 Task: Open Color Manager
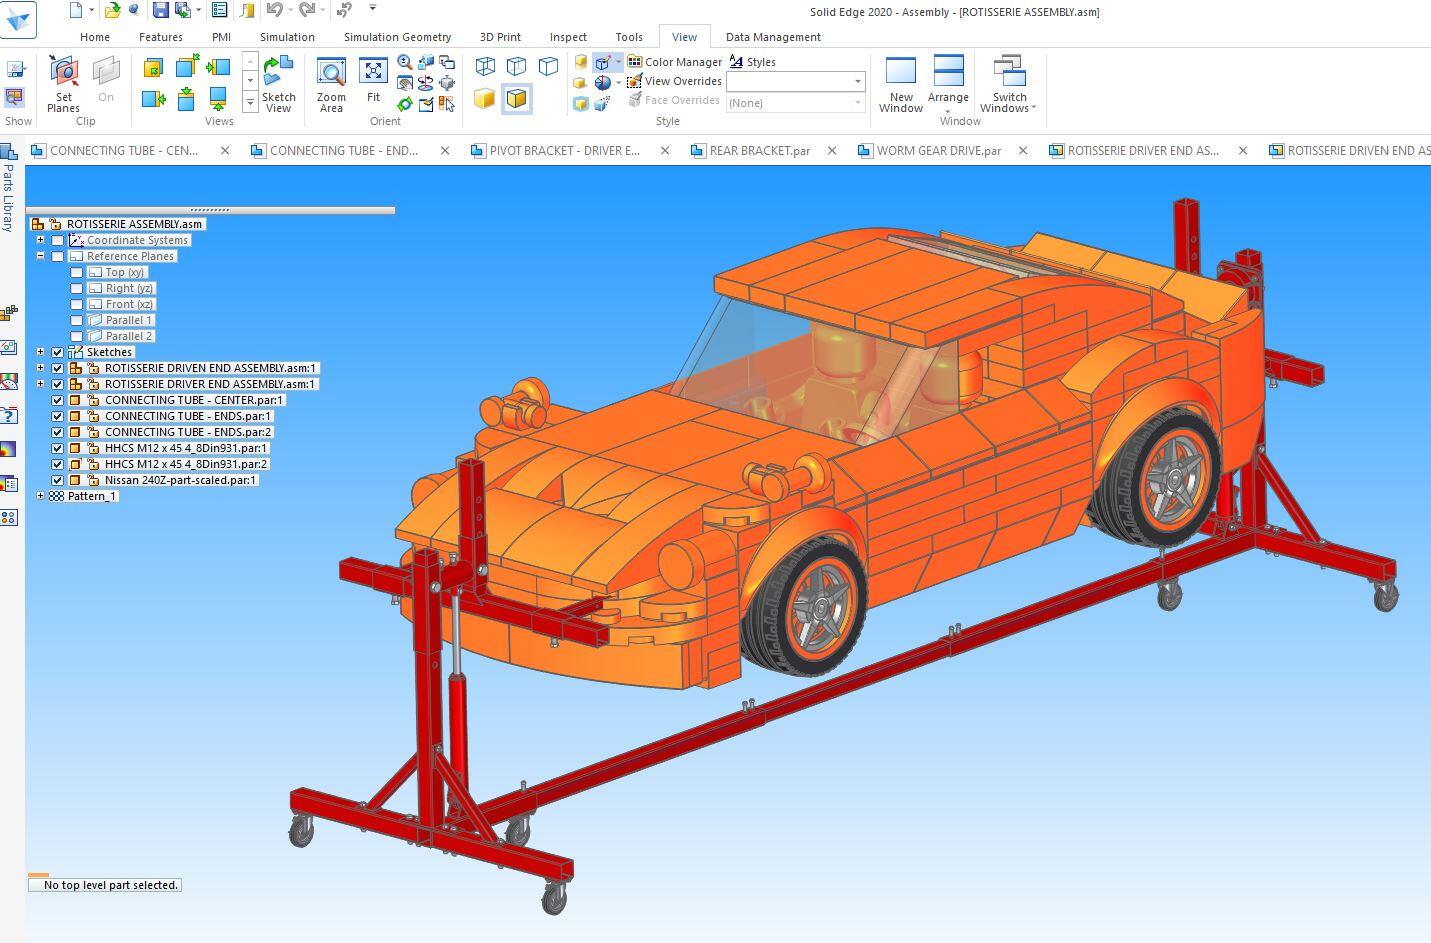click(x=674, y=62)
